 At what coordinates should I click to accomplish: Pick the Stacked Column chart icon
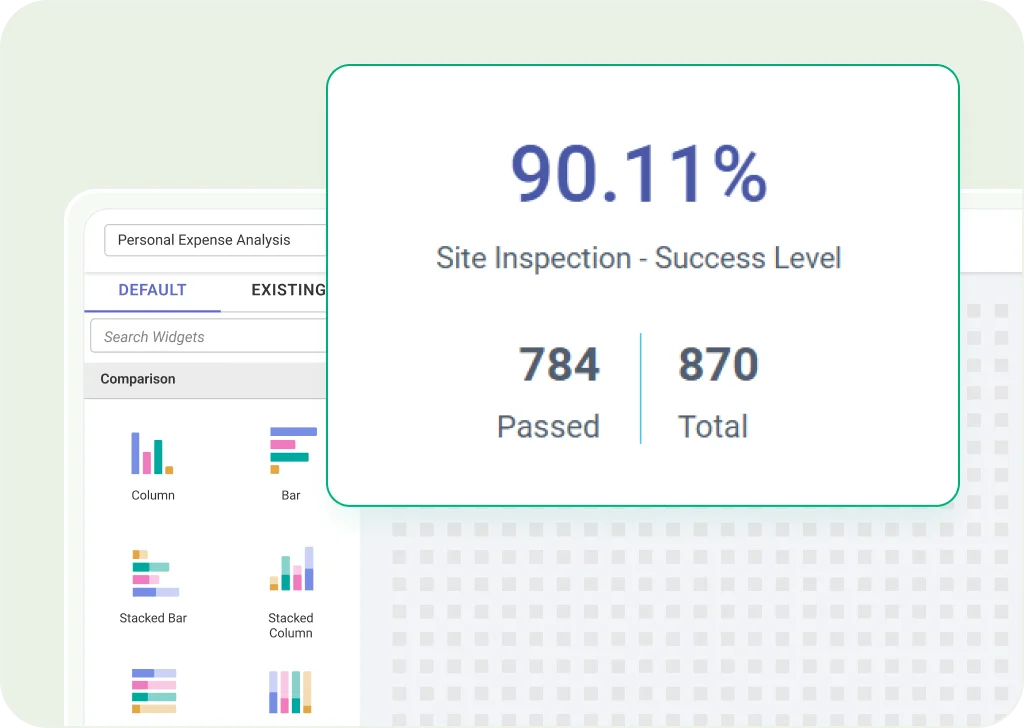[x=291, y=569]
